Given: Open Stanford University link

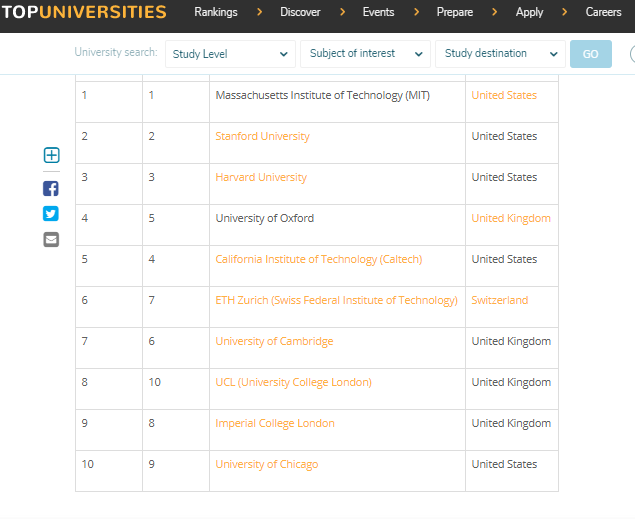Looking at the screenshot, I should tap(262, 136).
